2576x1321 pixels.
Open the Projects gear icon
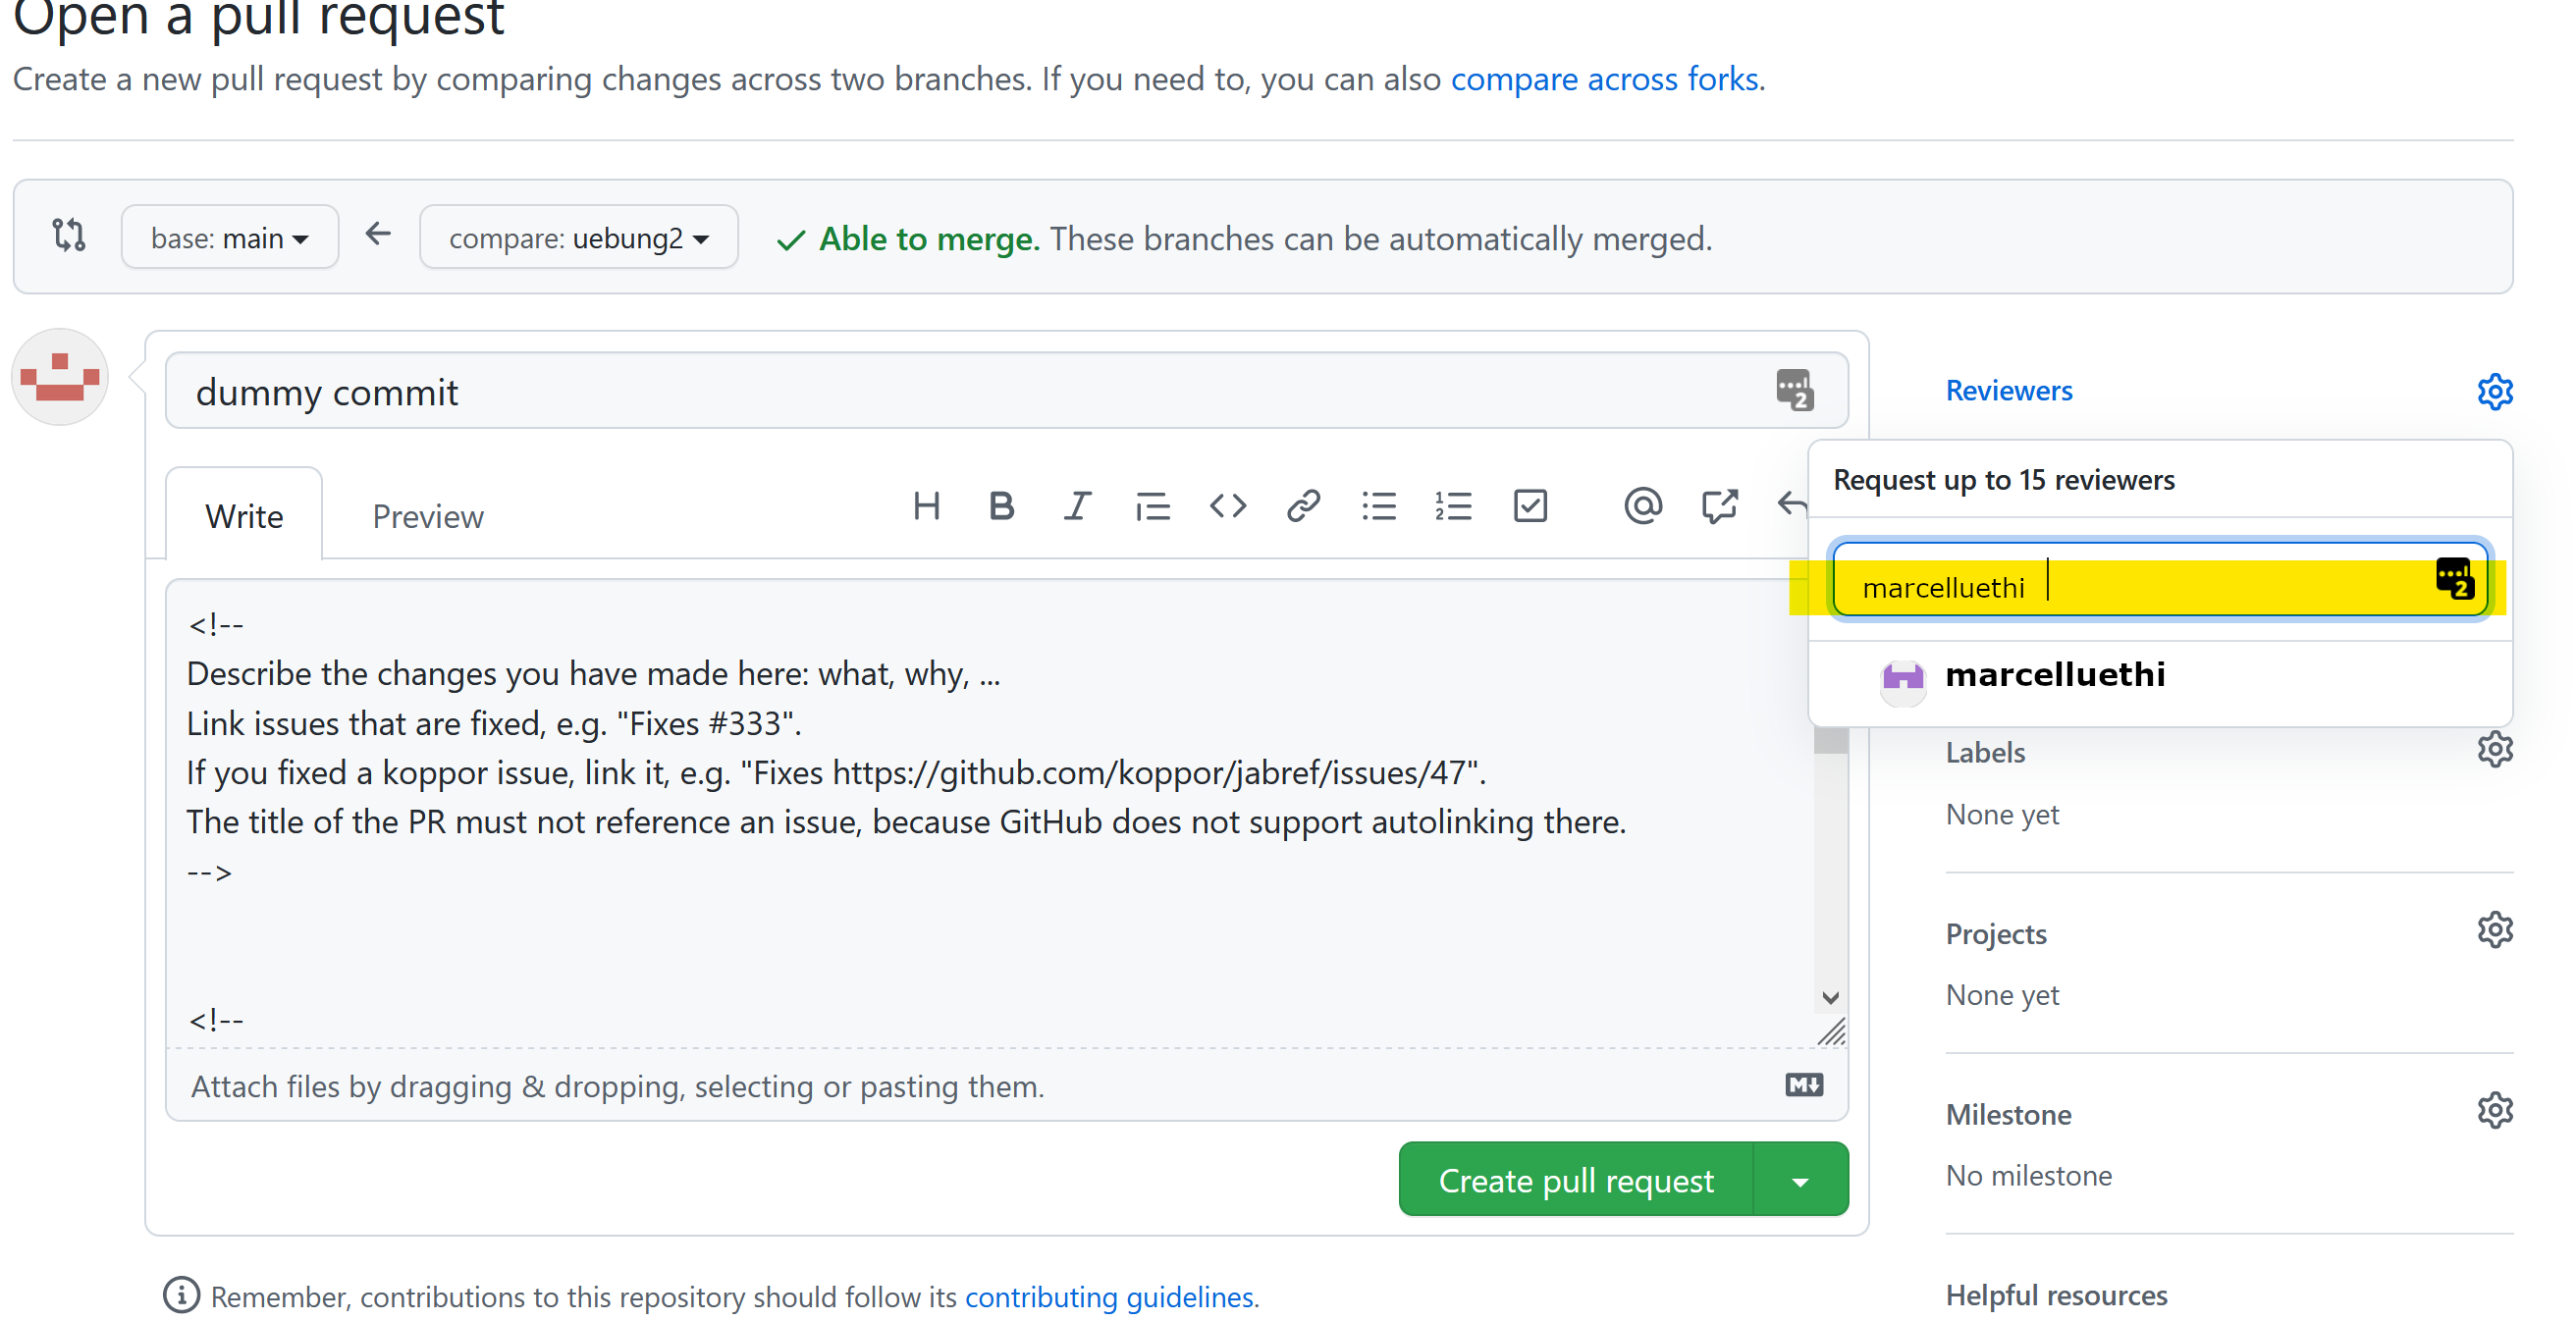click(x=2495, y=930)
